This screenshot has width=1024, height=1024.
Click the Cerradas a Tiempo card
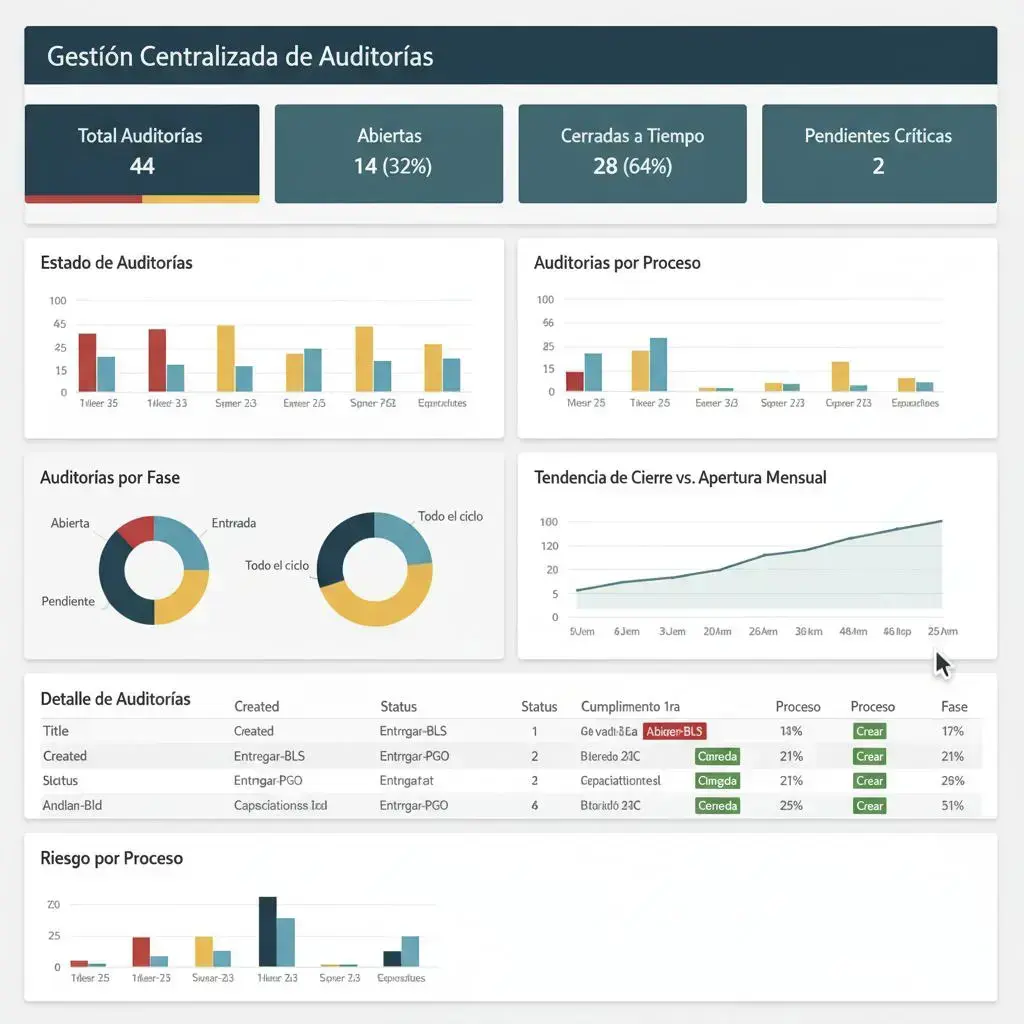(632, 152)
